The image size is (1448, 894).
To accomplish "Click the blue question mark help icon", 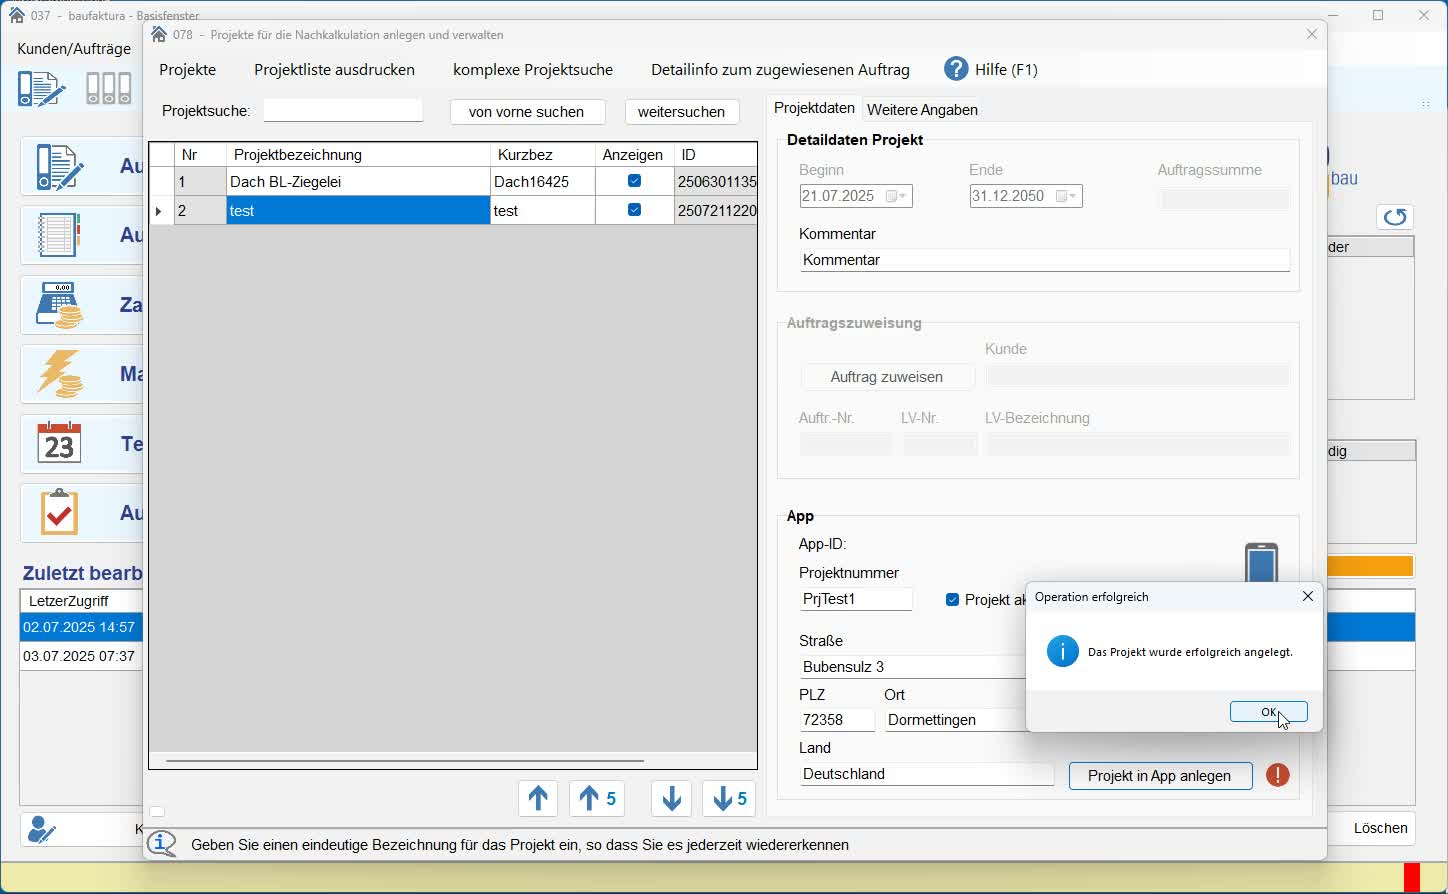I will (957, 69).
